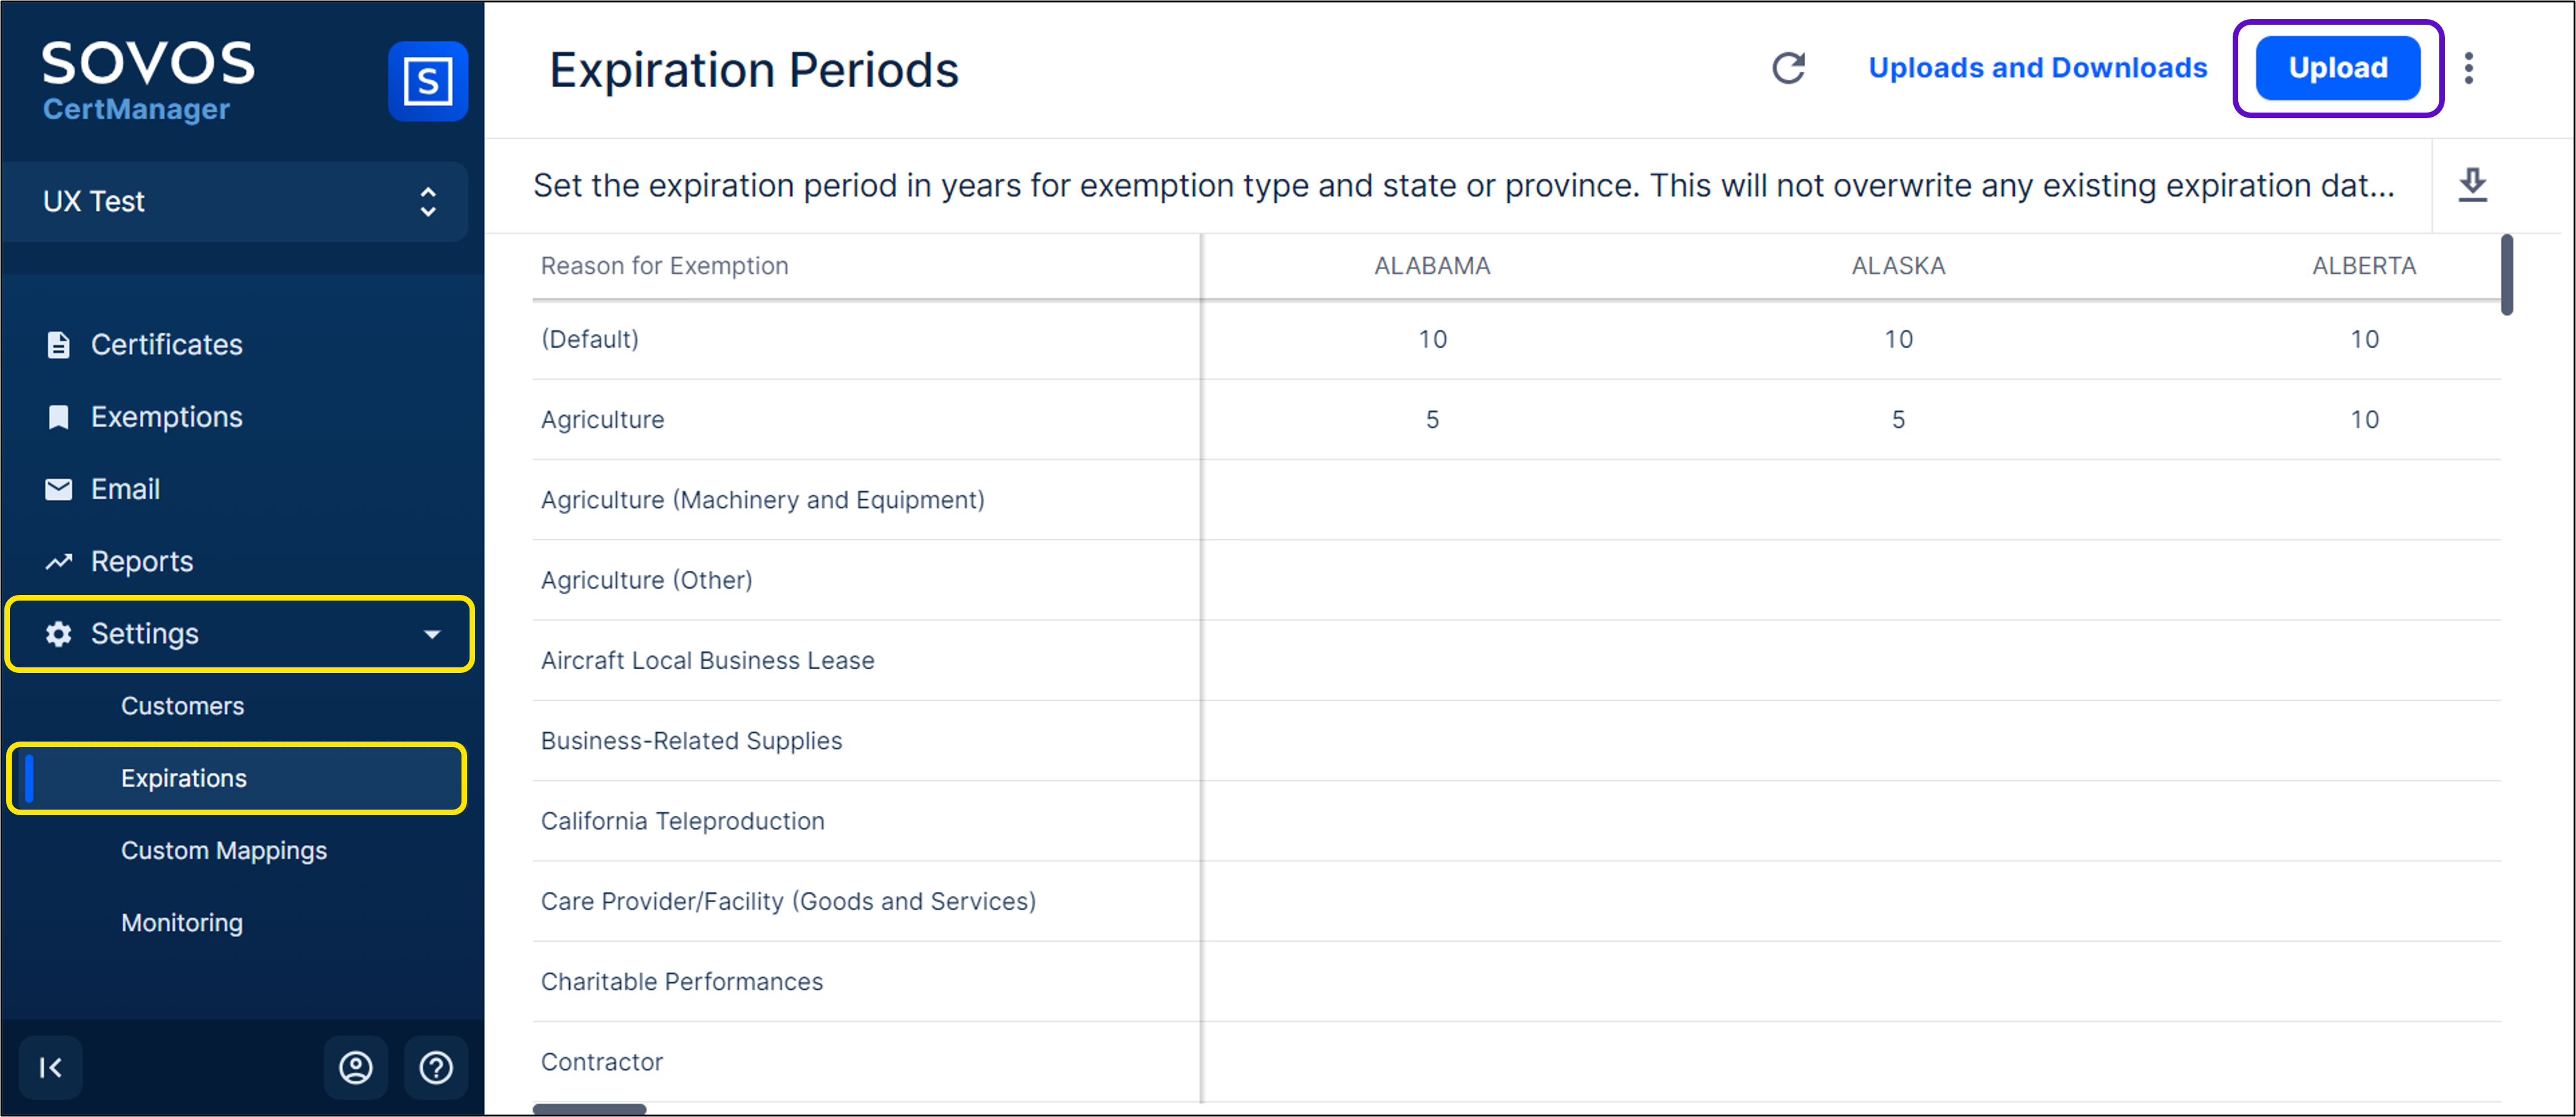The width and height of the screenshot is (2576, 1117).
Task: Click the Certificates document icon
Action: [x=58, y=345]
